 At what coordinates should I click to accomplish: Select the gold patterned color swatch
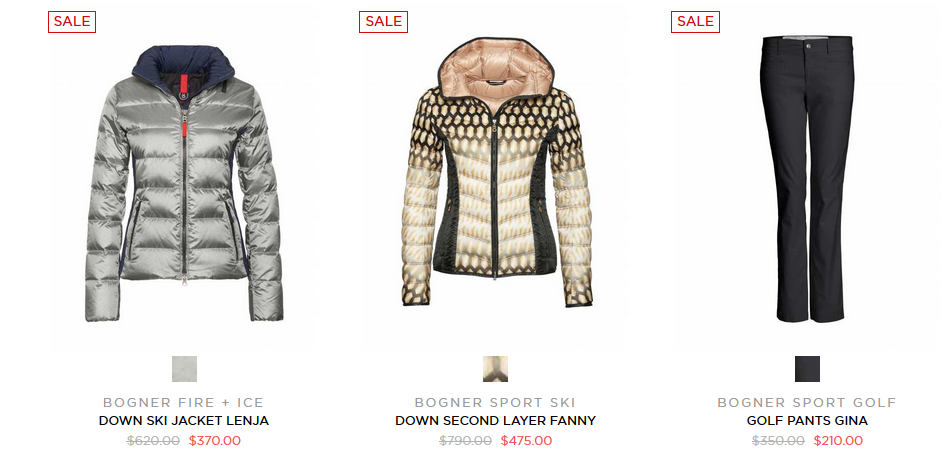[496, 369]
